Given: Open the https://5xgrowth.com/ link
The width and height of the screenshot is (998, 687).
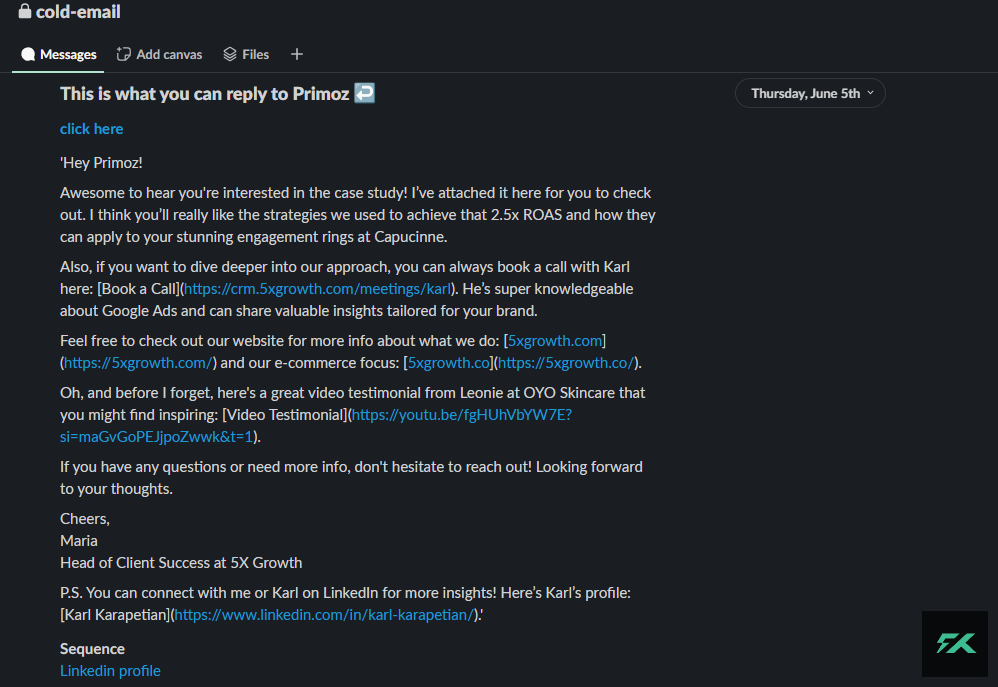Looking at the screenshot, I should click(x=138, y=363).
